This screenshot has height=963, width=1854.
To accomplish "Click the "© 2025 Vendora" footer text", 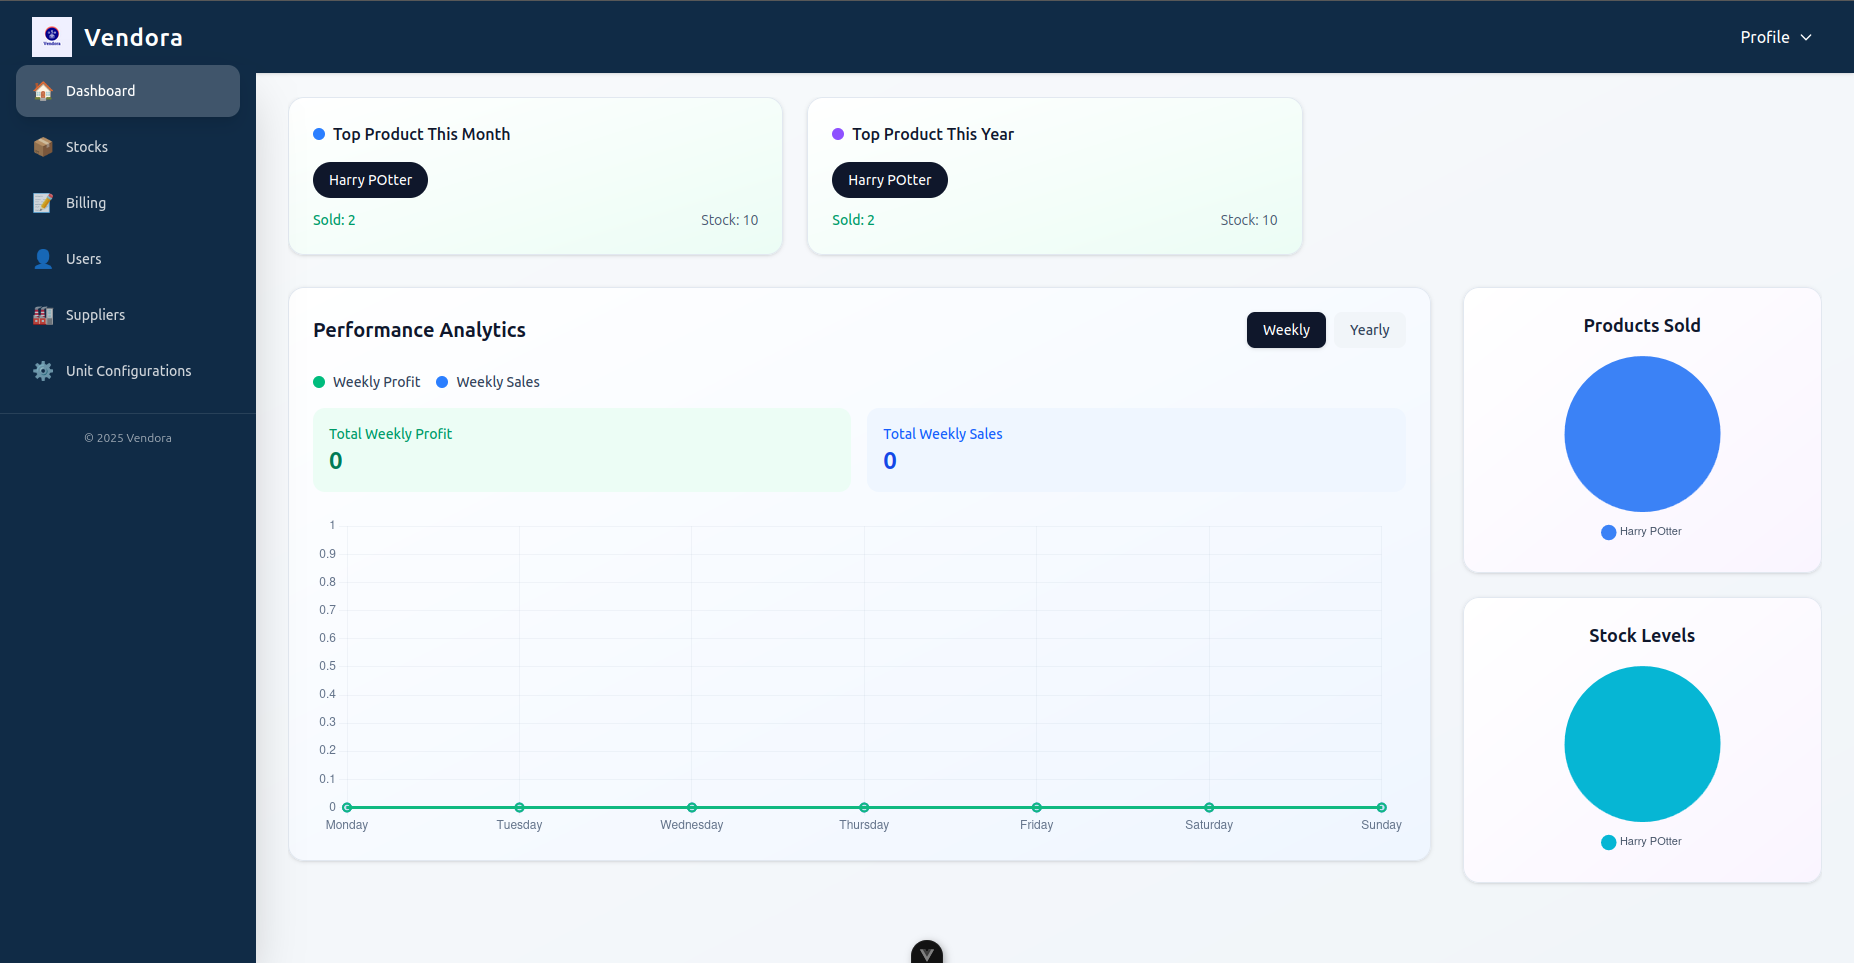I will click(x=128, y=438).
